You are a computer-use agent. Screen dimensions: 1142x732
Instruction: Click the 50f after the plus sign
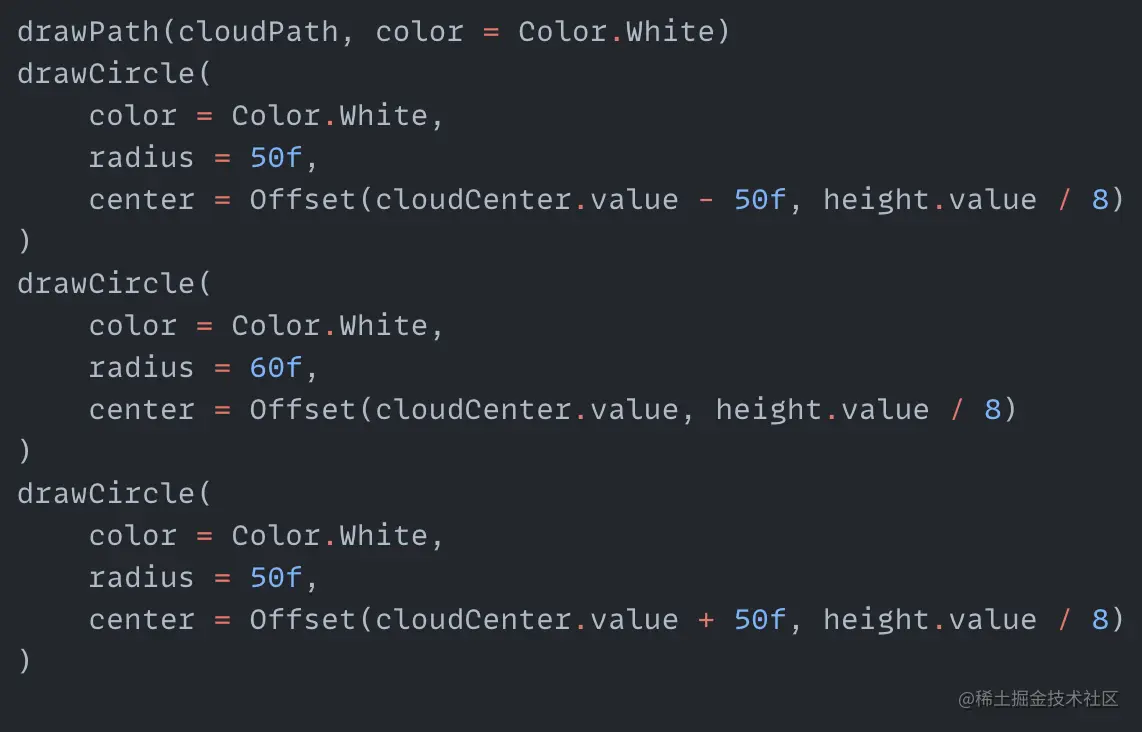760,620
